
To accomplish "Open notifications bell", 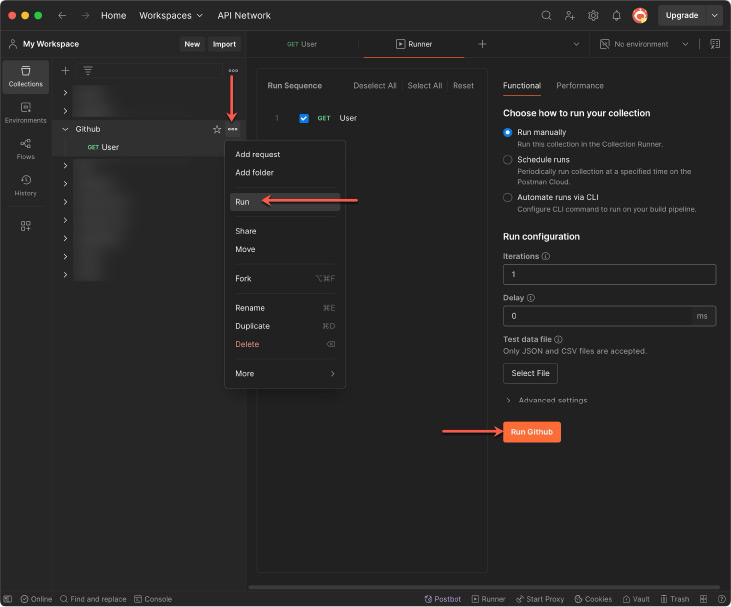I will click(616, 15).
